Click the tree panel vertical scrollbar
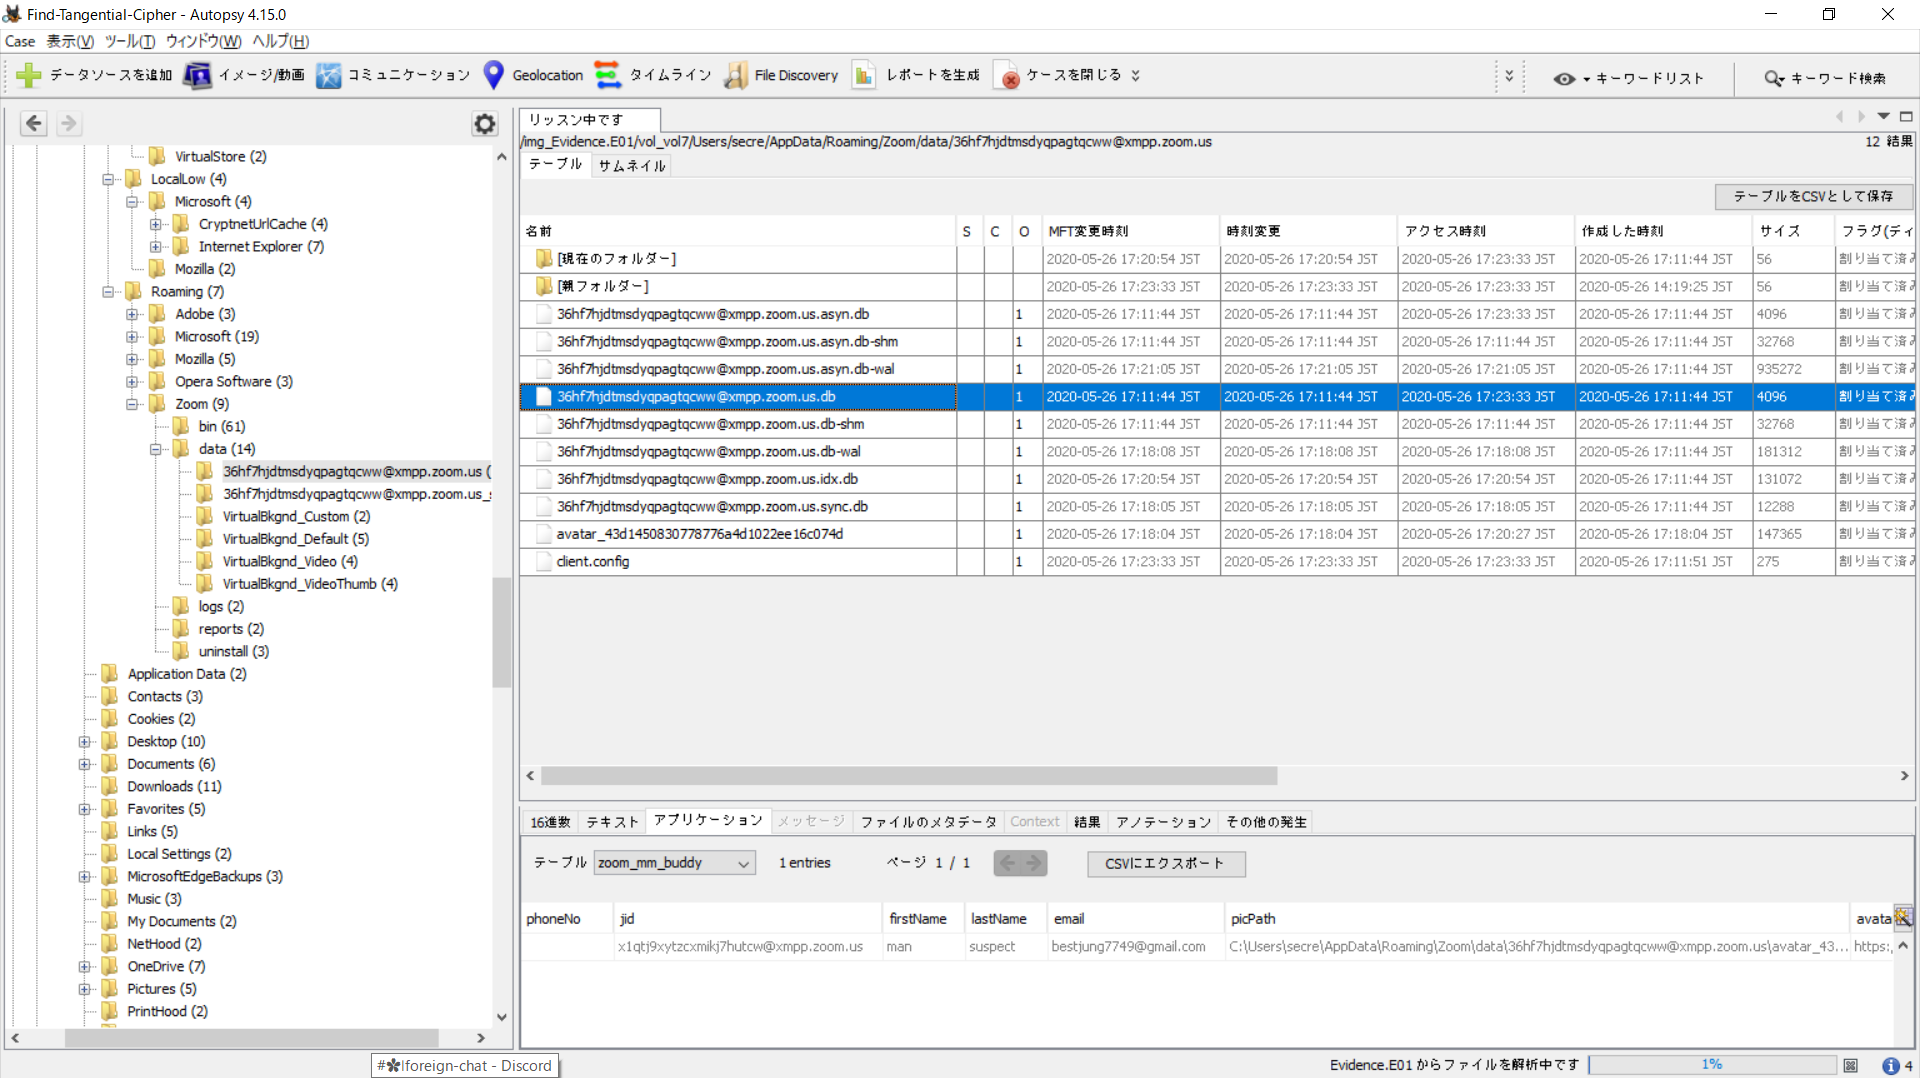The width and height of the screenshot is (1920, 1078). (x=501, y=632)
